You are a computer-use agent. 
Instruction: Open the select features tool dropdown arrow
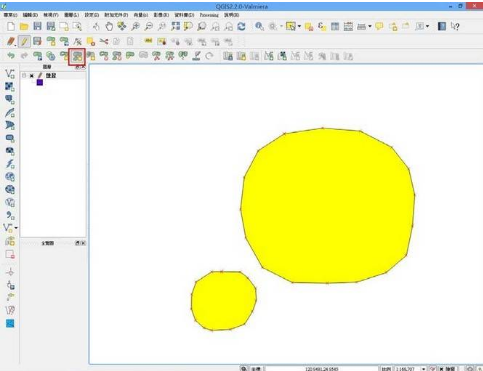coord(299,26)
